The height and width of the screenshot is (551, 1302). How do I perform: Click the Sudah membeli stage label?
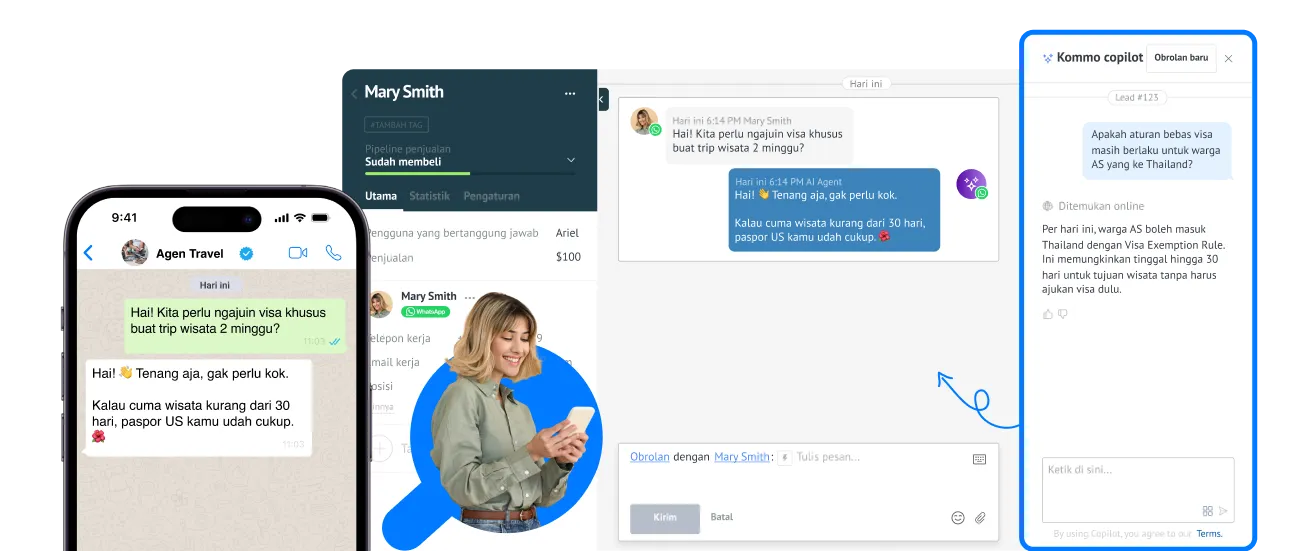(x=403, y=162)
